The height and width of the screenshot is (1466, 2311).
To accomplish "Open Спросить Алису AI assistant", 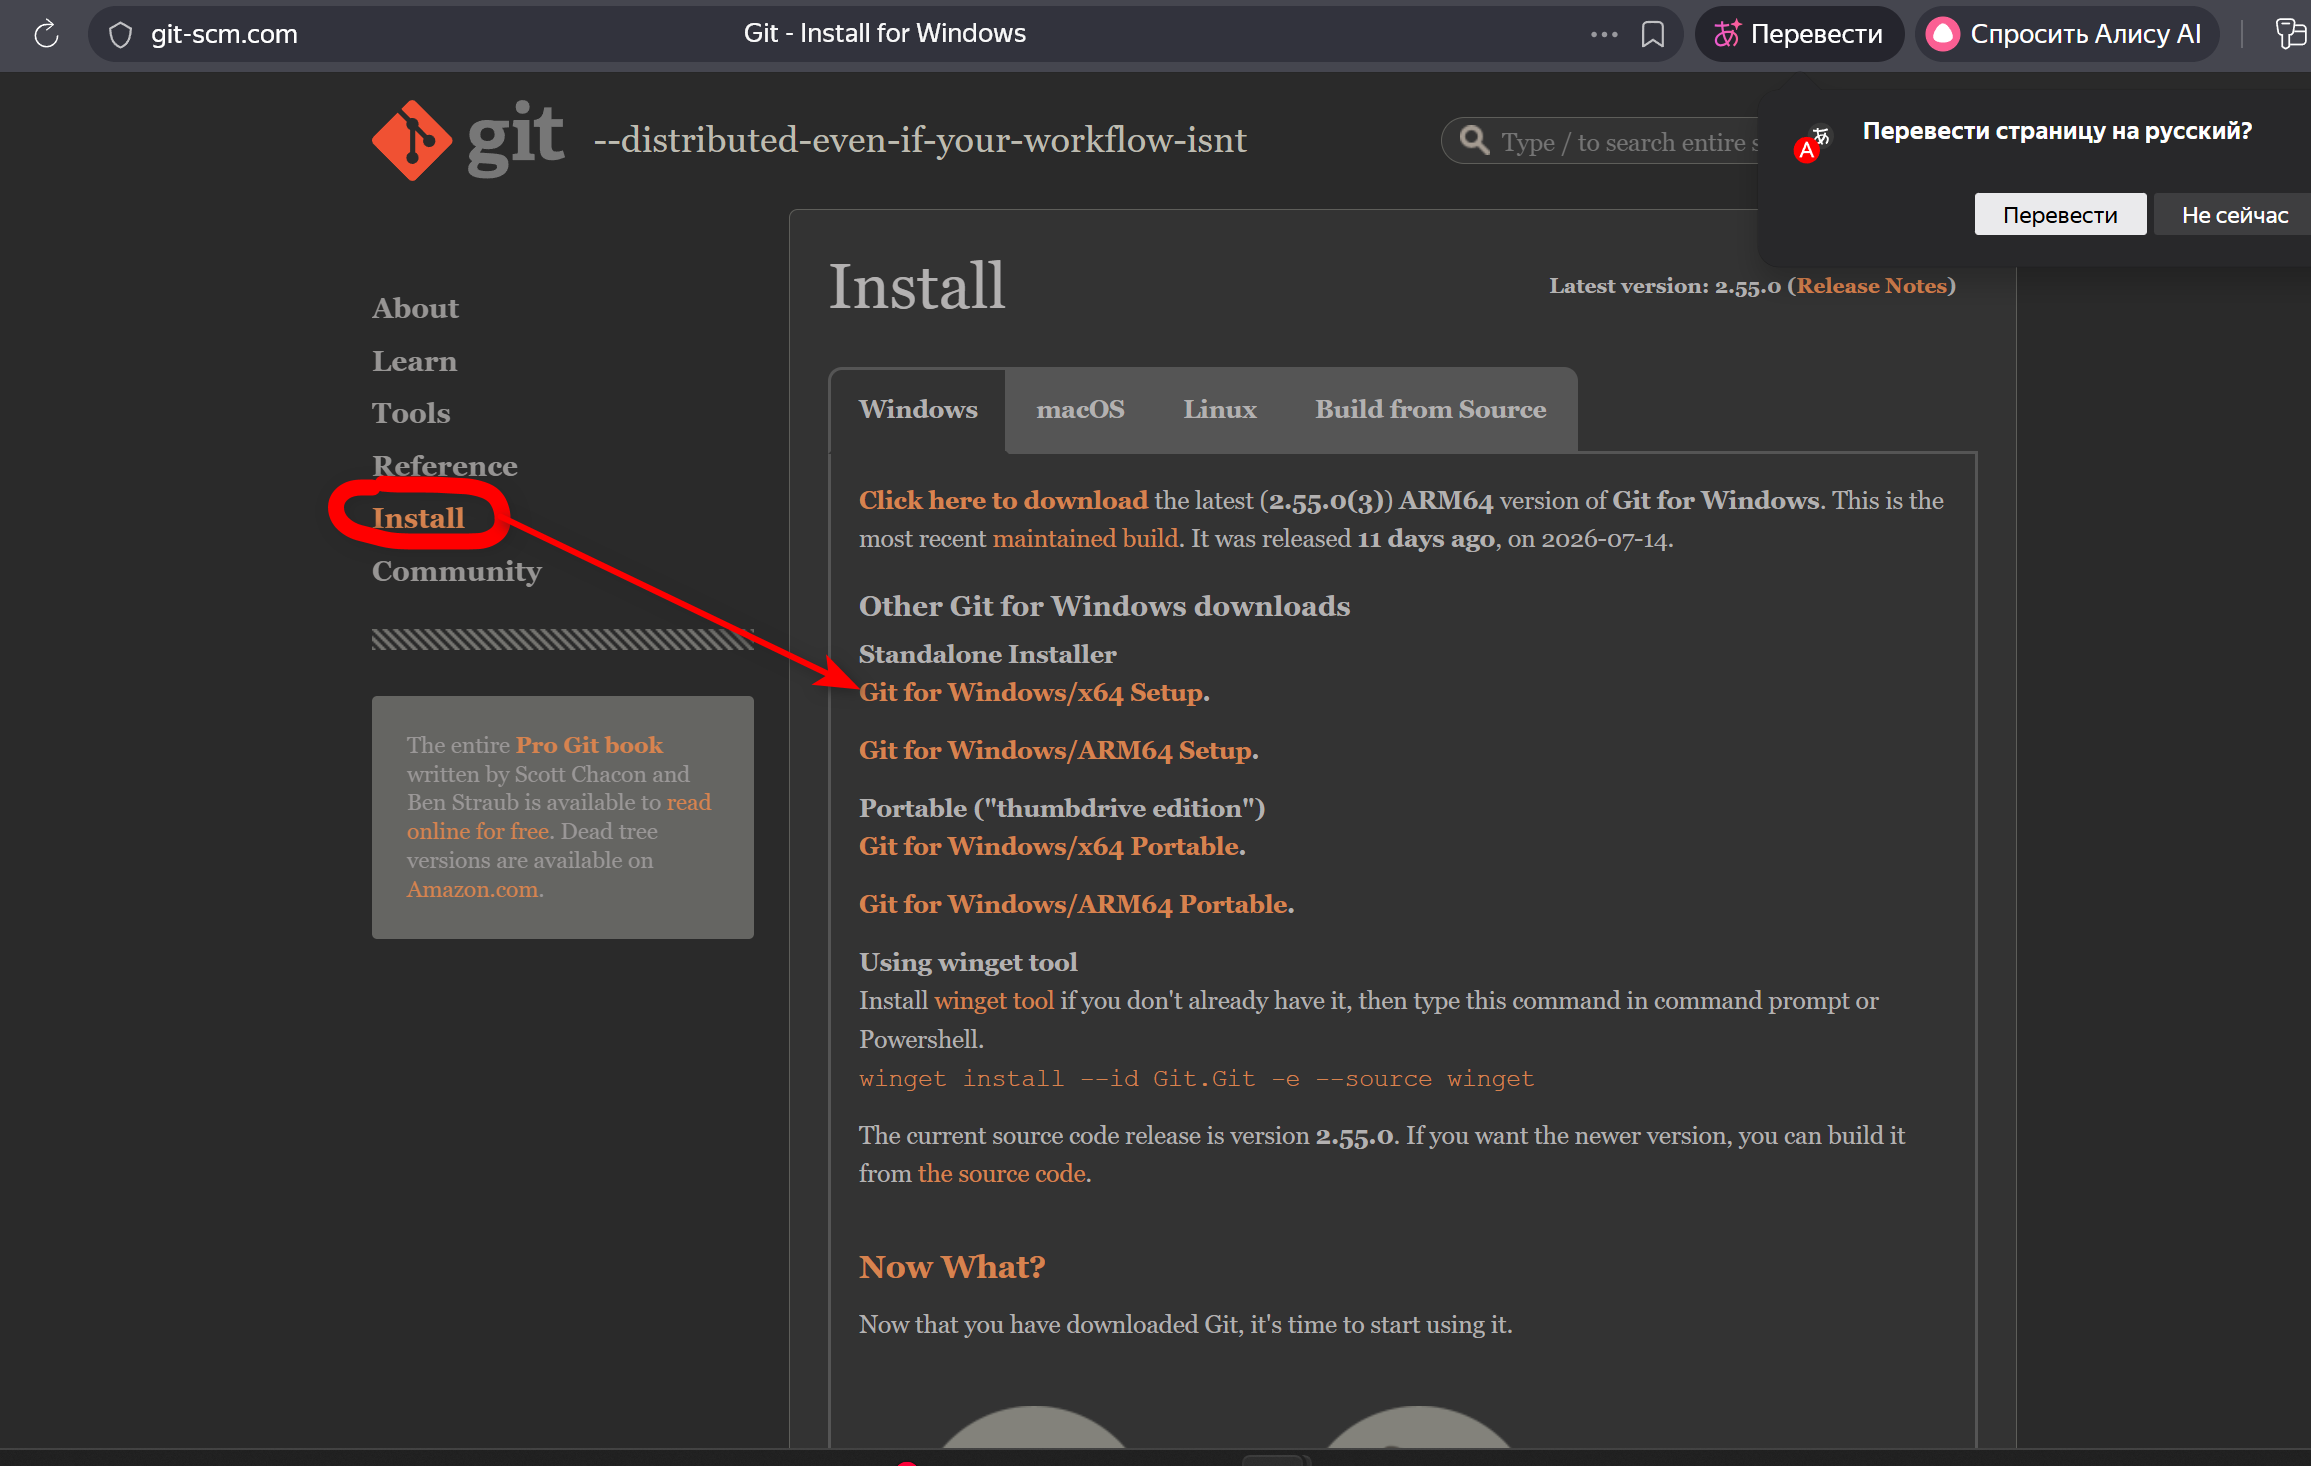I will (2066, 34).
